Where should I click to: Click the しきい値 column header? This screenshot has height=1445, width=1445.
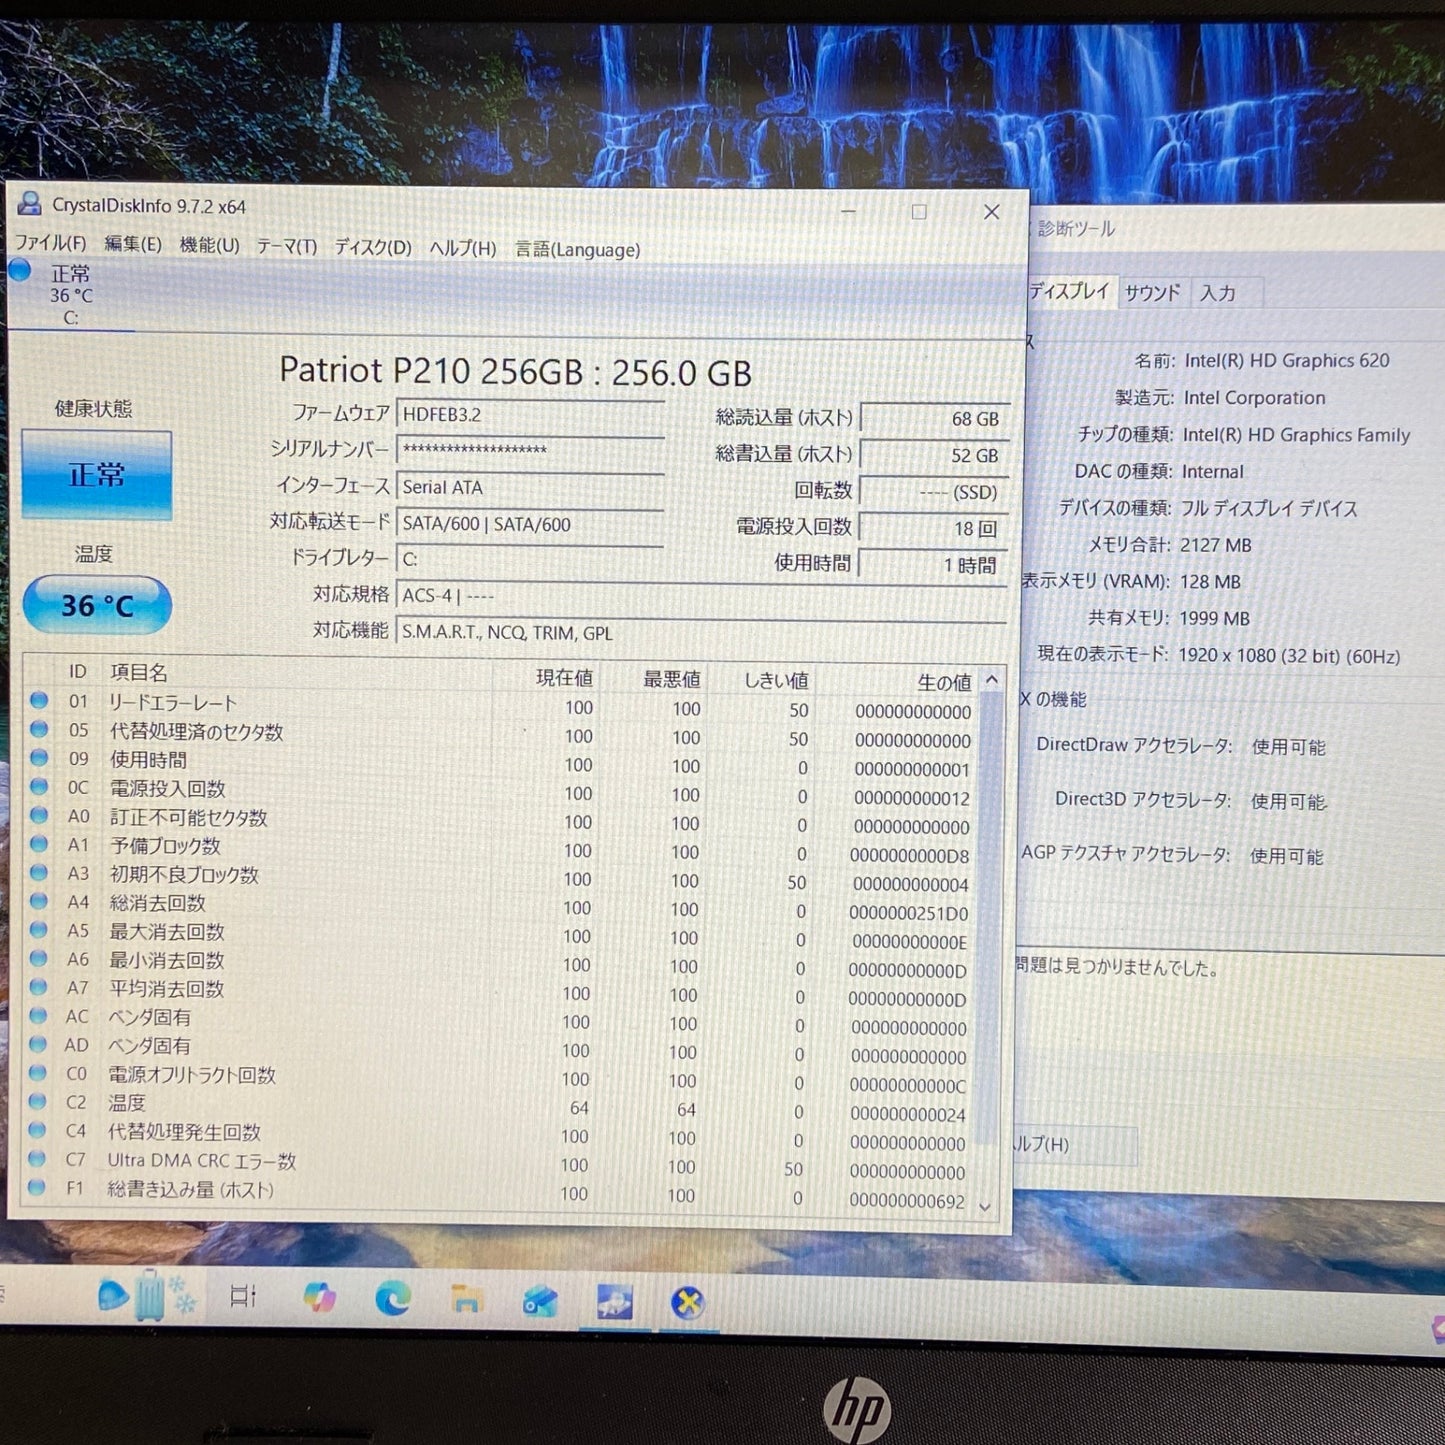776,680
